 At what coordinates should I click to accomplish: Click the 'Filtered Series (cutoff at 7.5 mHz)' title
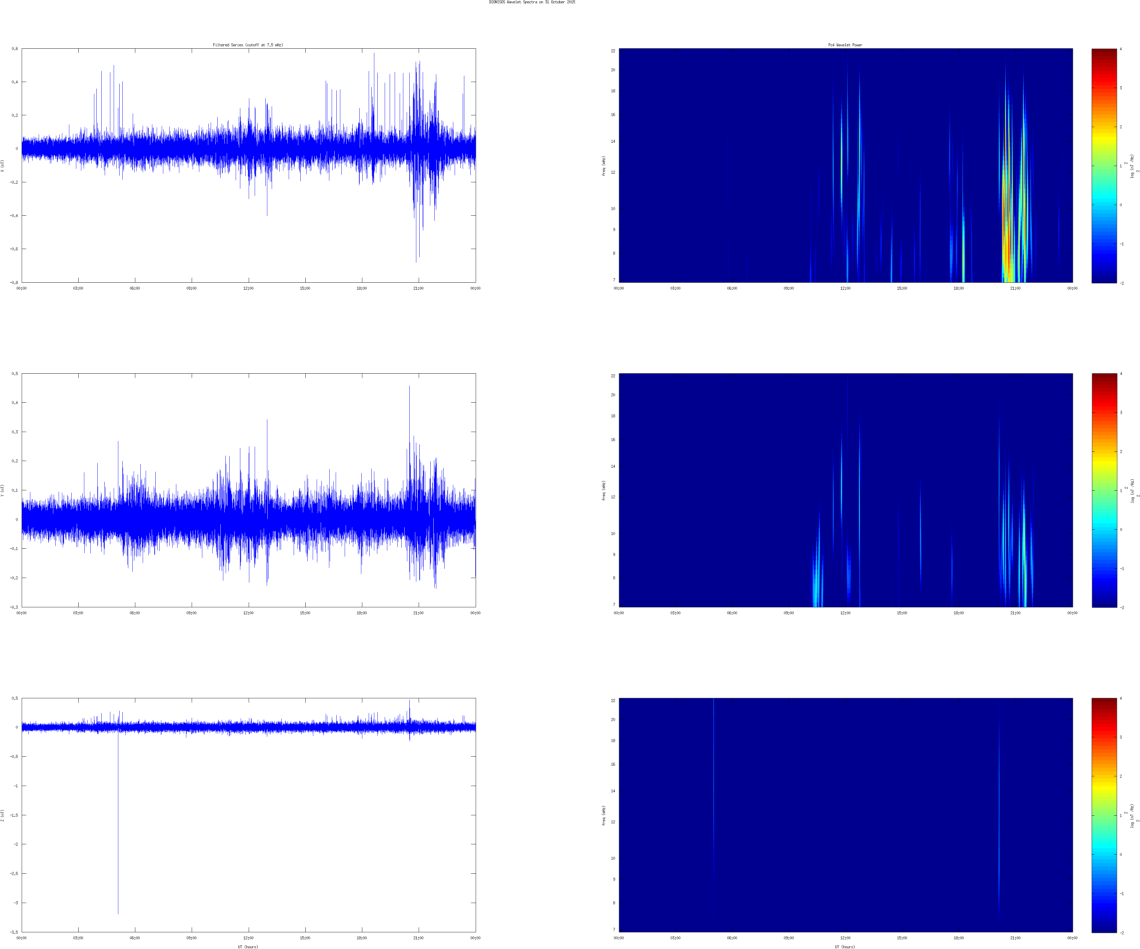click(x=248, y=45)
